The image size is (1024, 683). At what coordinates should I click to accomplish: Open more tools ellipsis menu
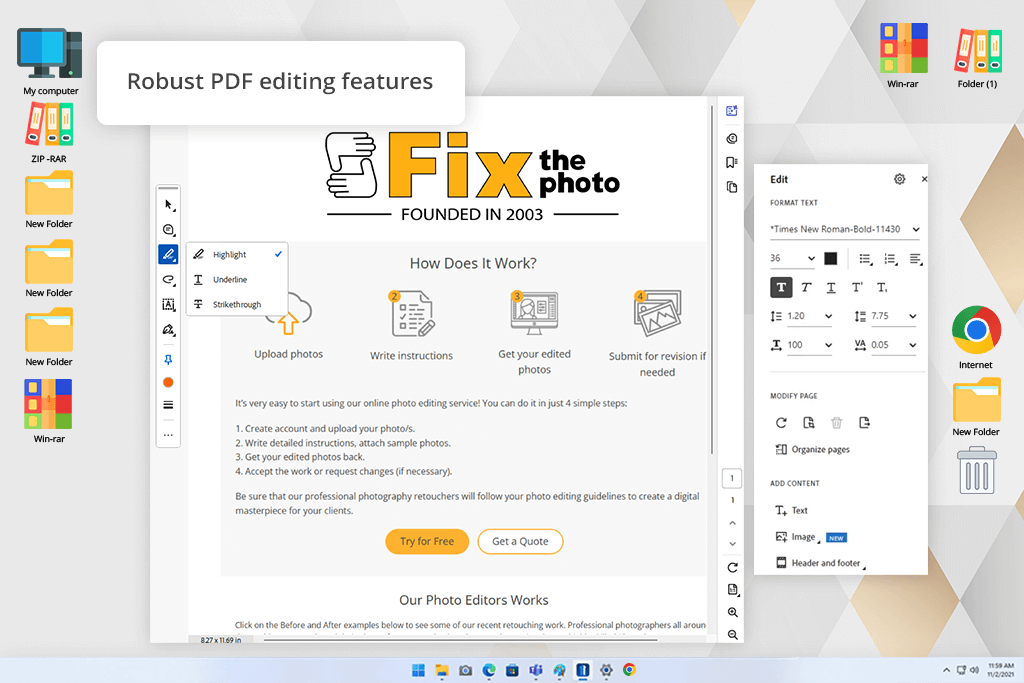pyautogui.click(x=168, y=435)
